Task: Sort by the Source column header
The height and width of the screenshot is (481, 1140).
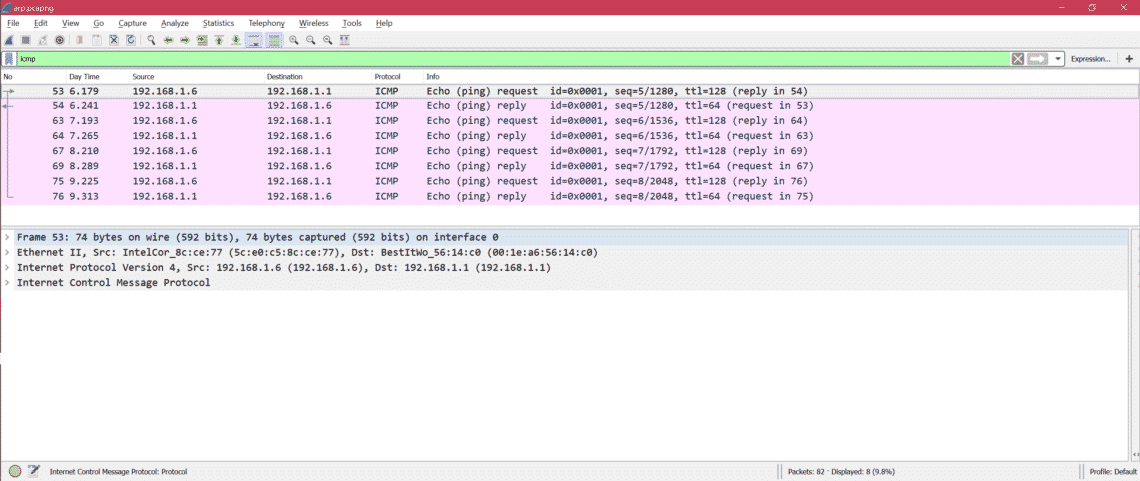Action: (196, 76)
